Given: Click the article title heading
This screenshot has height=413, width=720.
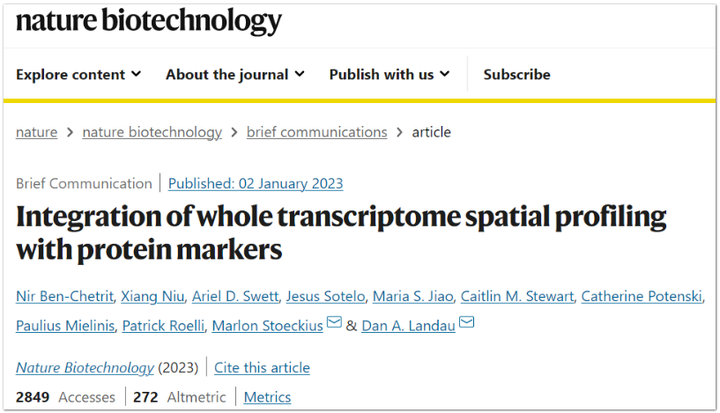Looking at the screenshot, I should pos(340,233).
